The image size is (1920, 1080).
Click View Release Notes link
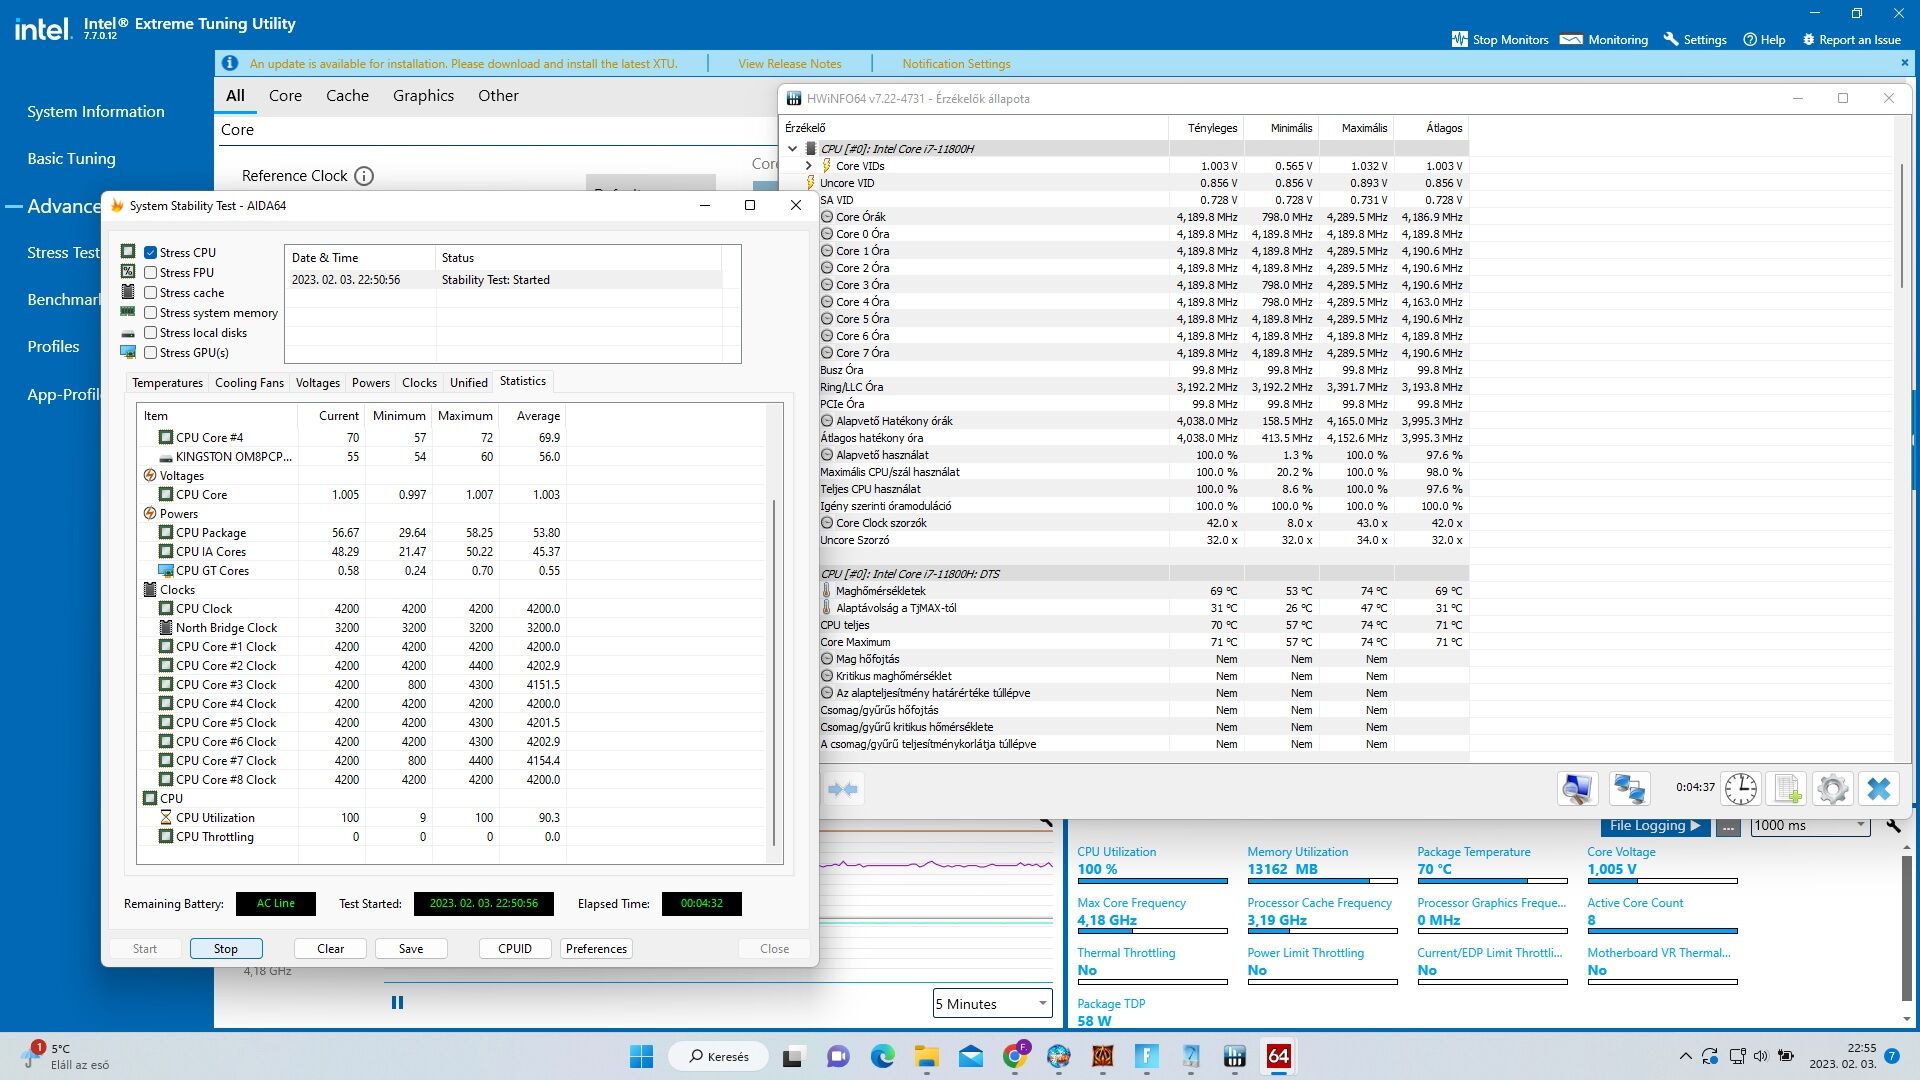790,63
